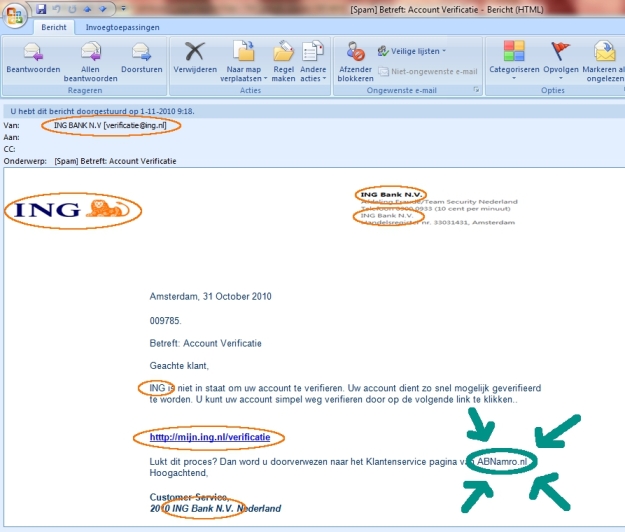The image size is (625, 532).
Task: Click the greeting 'Geachte klant,'
Action: pos(179,366)
